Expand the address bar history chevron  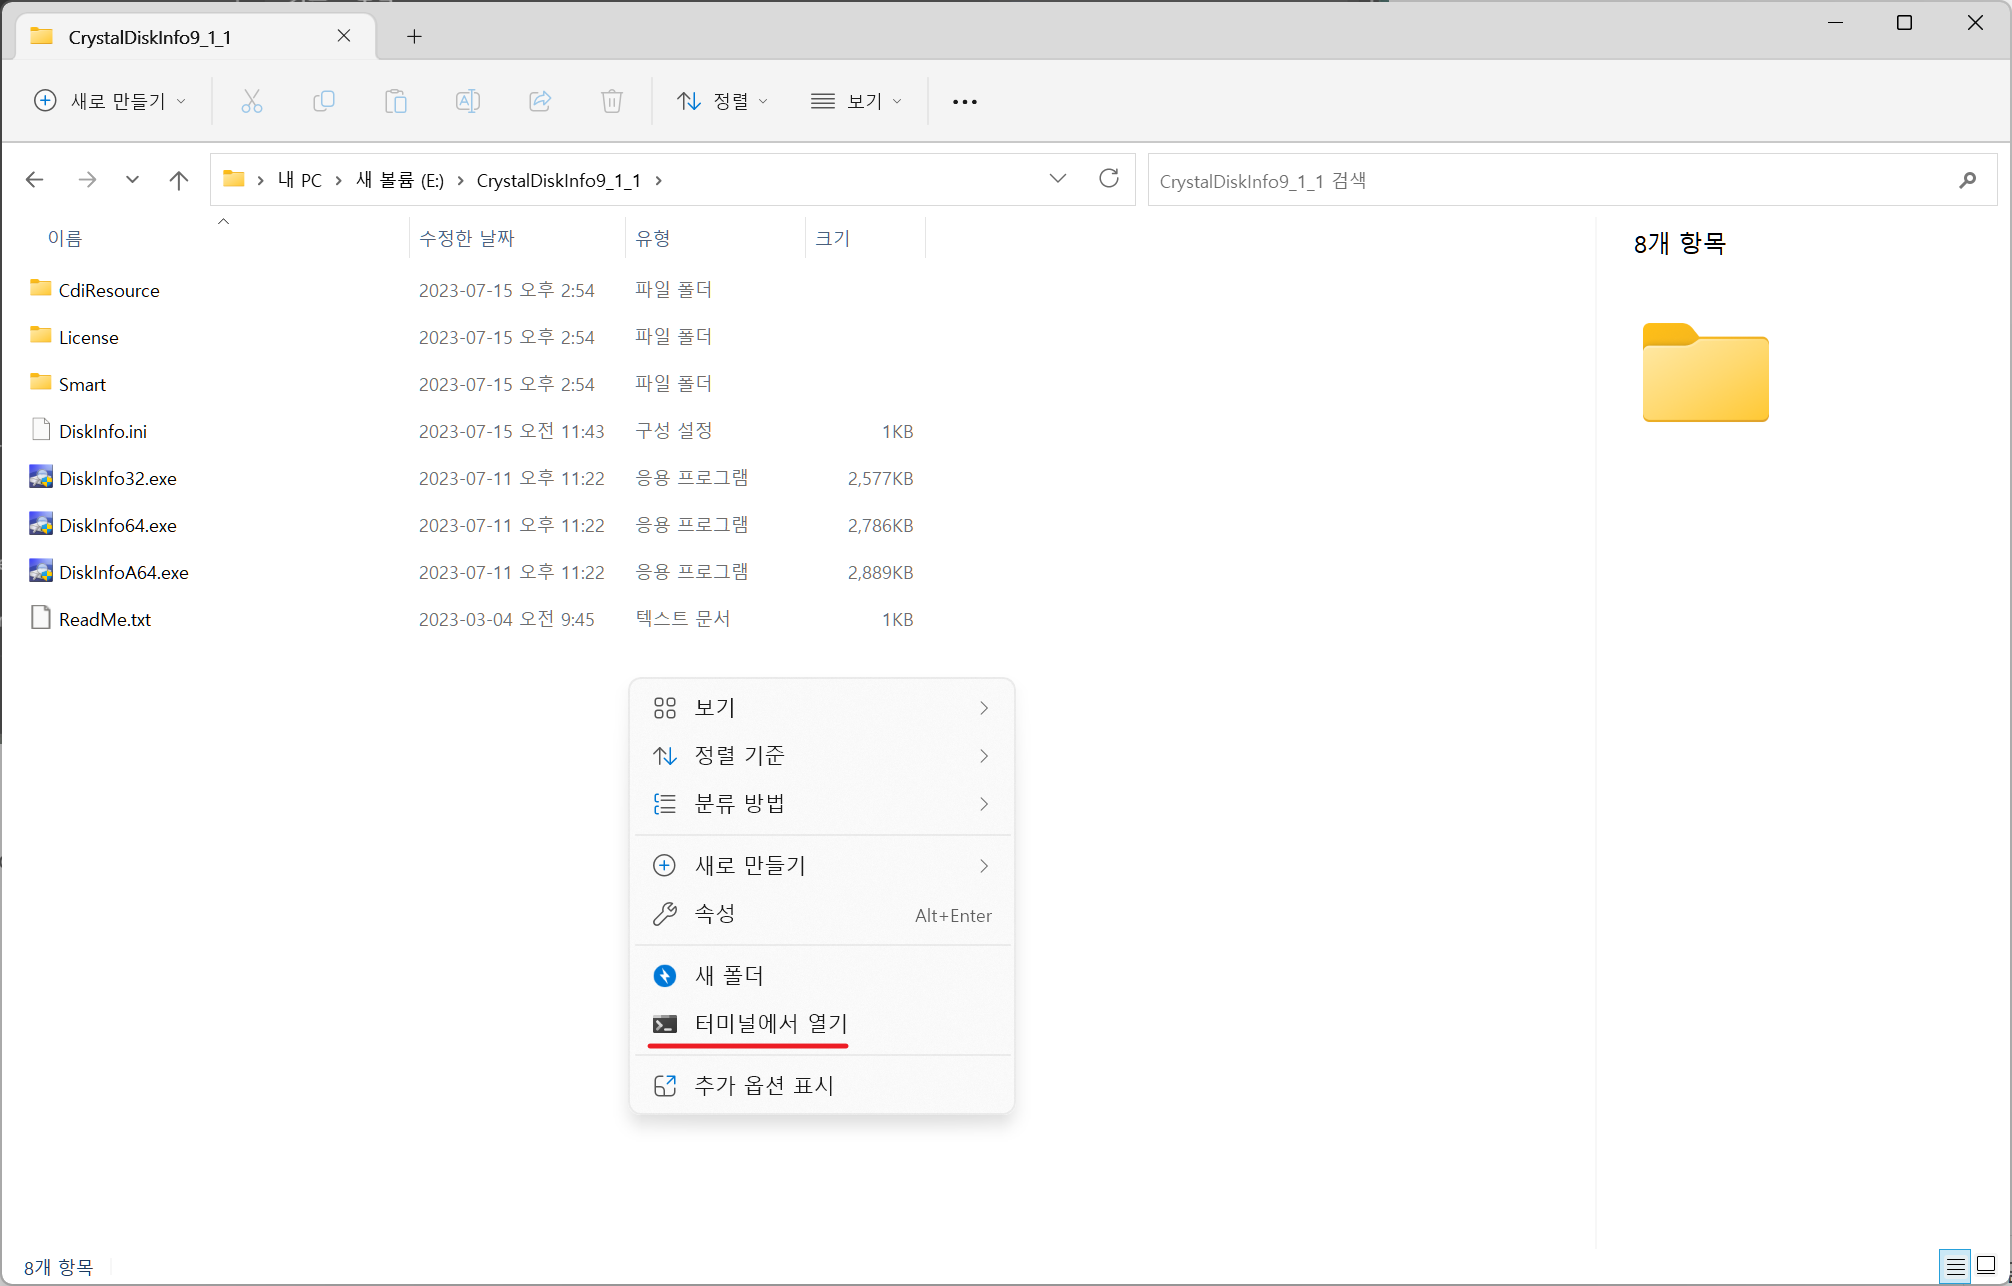pos(1057,179)
